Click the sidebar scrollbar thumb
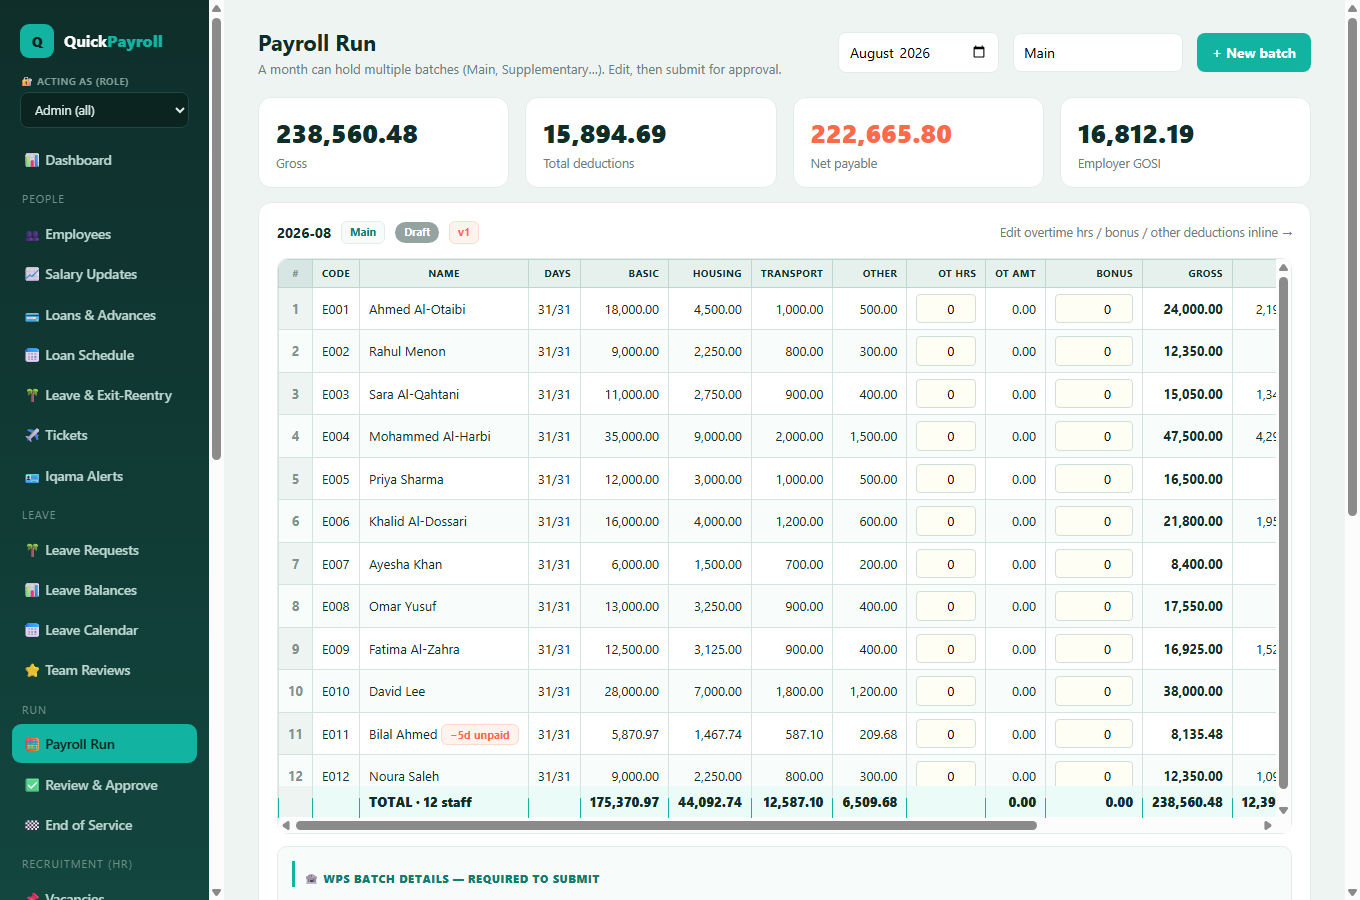Image resolution: width=1360 pixels, height=900 pixels. coord(216,238)
